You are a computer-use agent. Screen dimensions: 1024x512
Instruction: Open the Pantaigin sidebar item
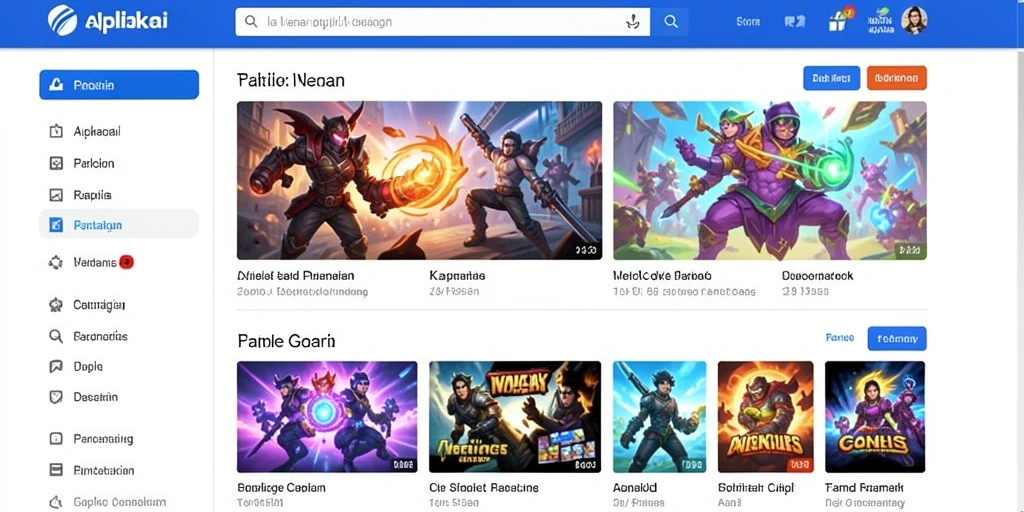pos(119,225)
